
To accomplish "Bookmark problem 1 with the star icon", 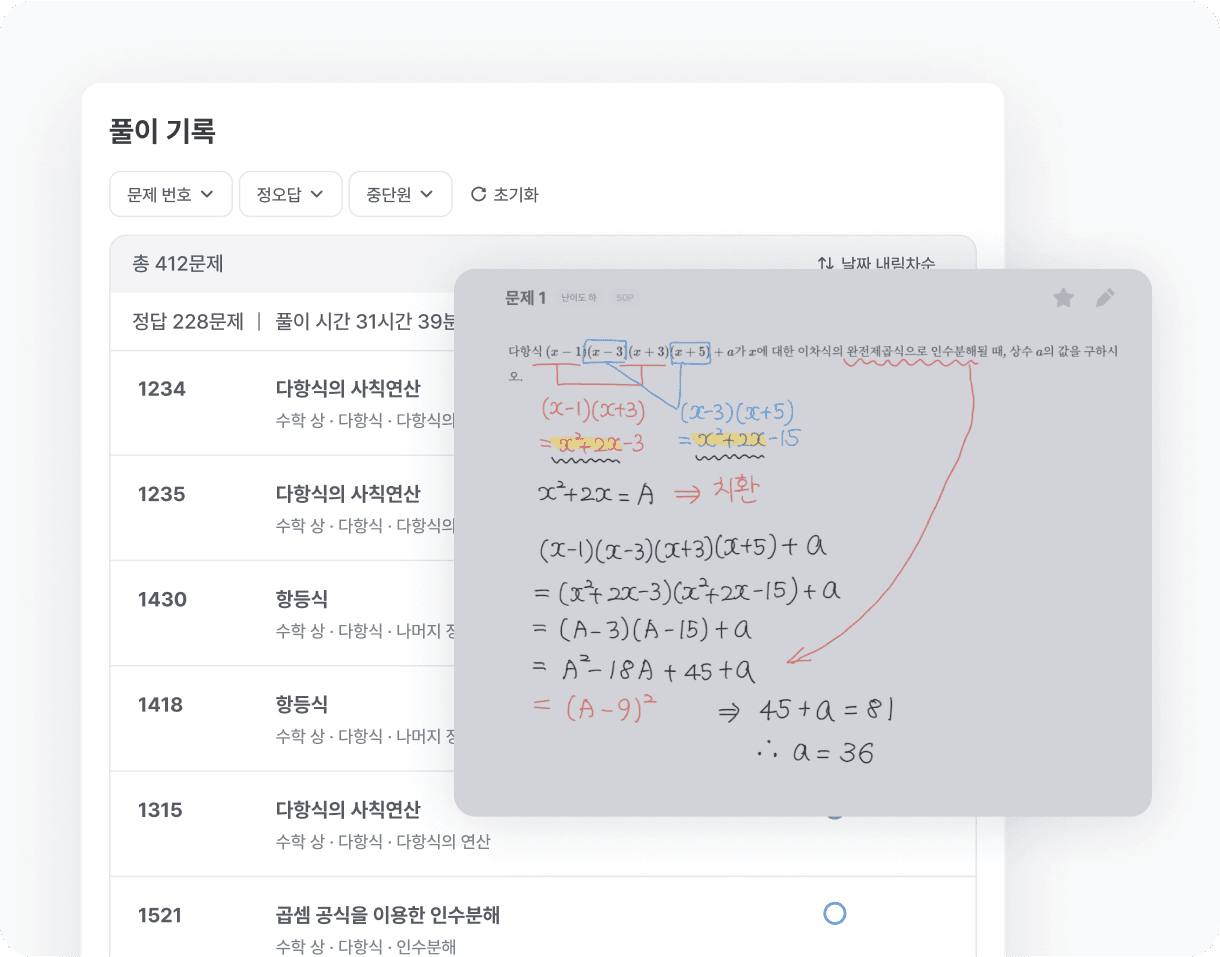I will click(1064, 297).
